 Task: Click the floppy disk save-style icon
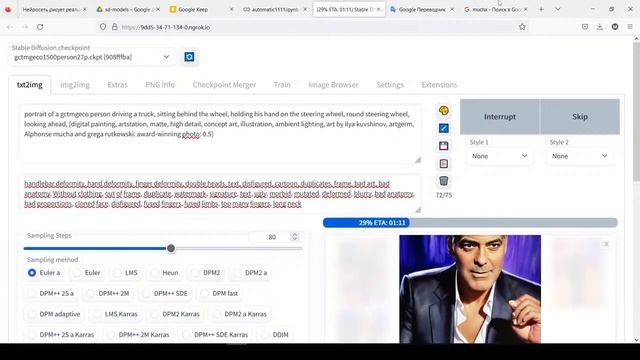[444, 146]
